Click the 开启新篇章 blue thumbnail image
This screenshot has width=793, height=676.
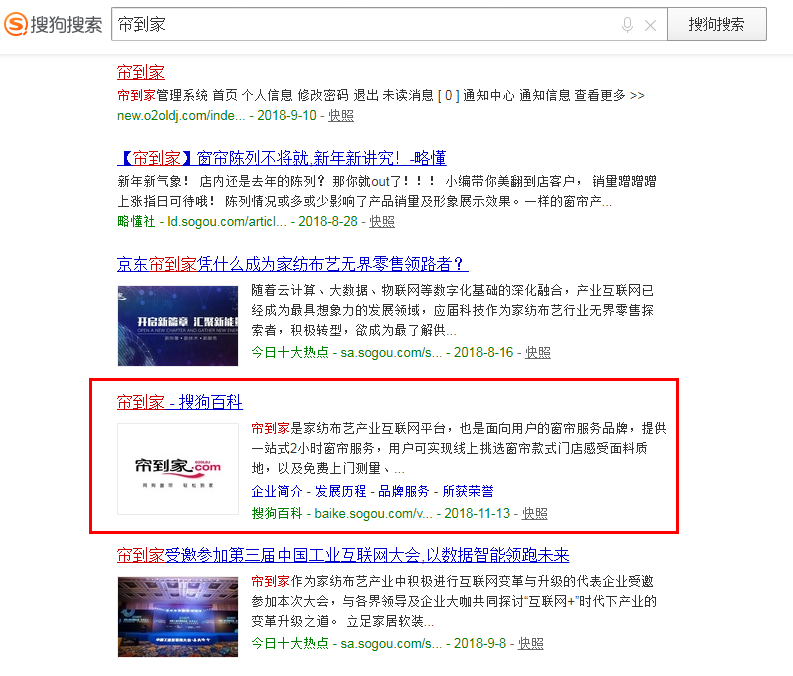(178, 326)
